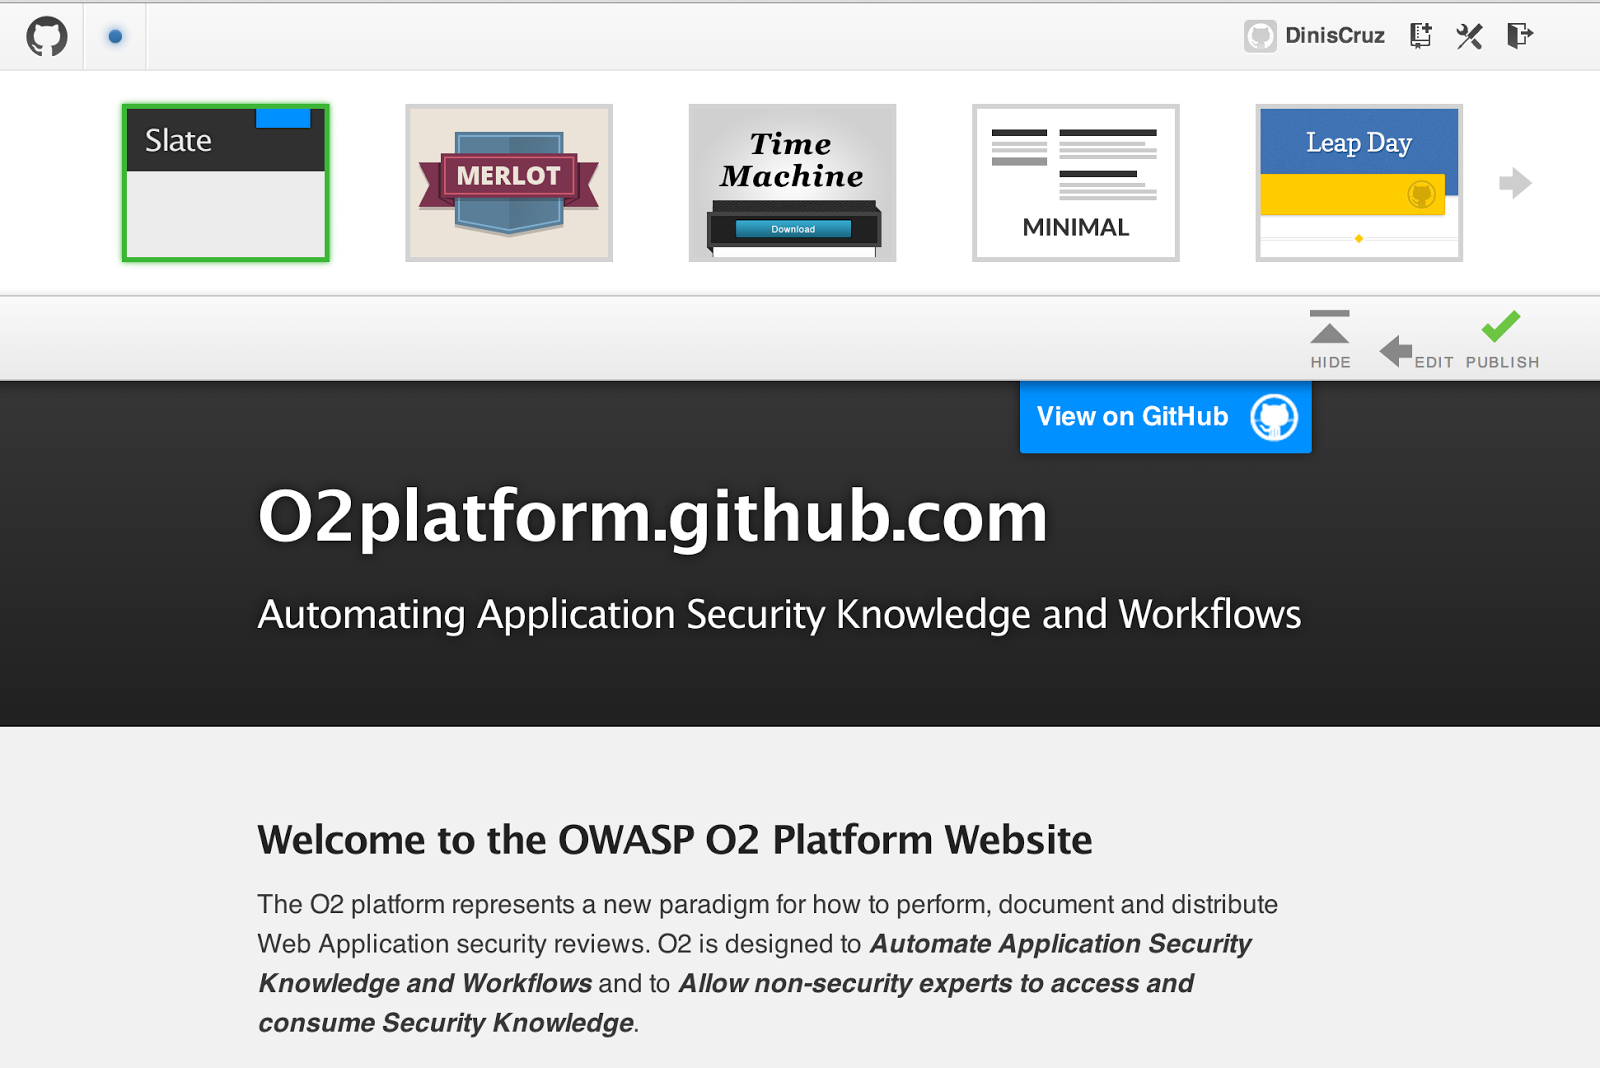The image size is (1600, 1068).
Task: Open account settings via the tools icon
Action: 1469,36
